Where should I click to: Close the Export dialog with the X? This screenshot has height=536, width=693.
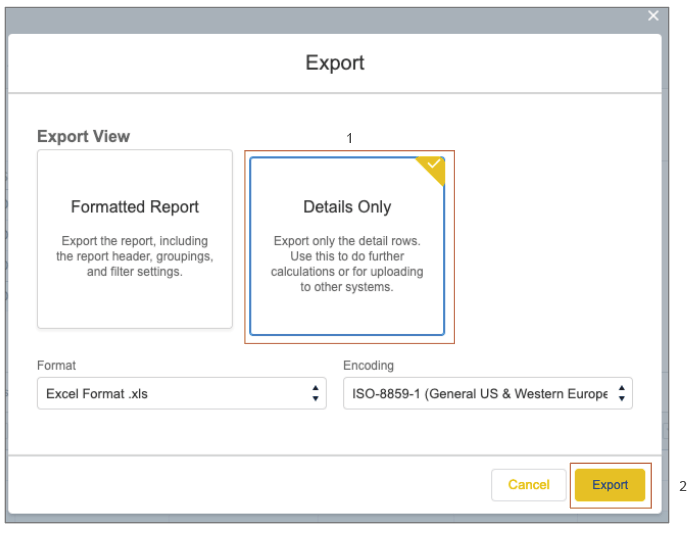(653, 16)
